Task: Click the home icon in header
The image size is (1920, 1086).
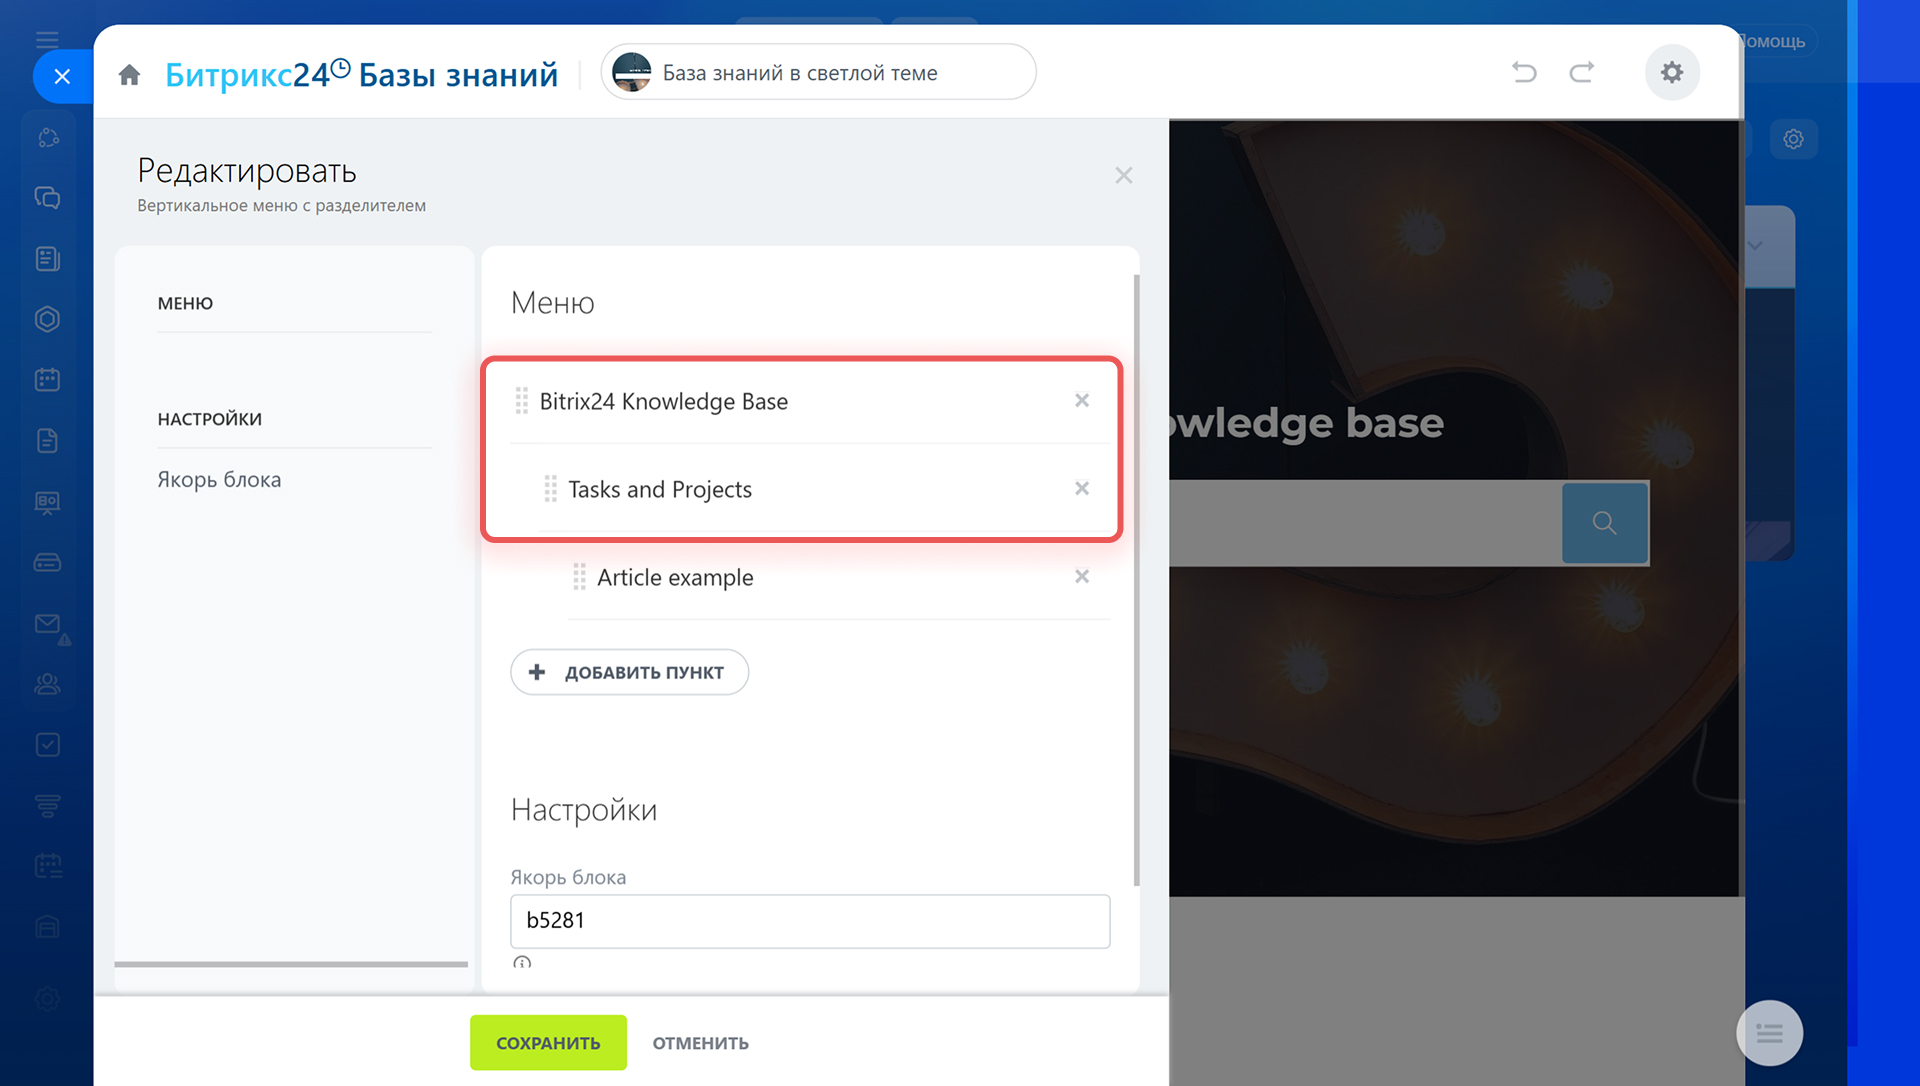Action: point(129,75)
